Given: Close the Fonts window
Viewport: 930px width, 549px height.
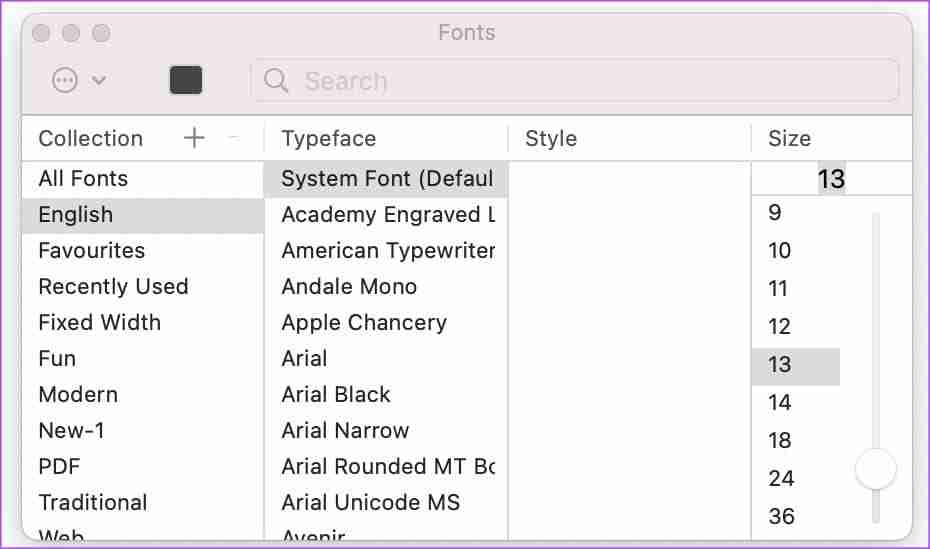Looking at the screenshot, I should point(41,33).
